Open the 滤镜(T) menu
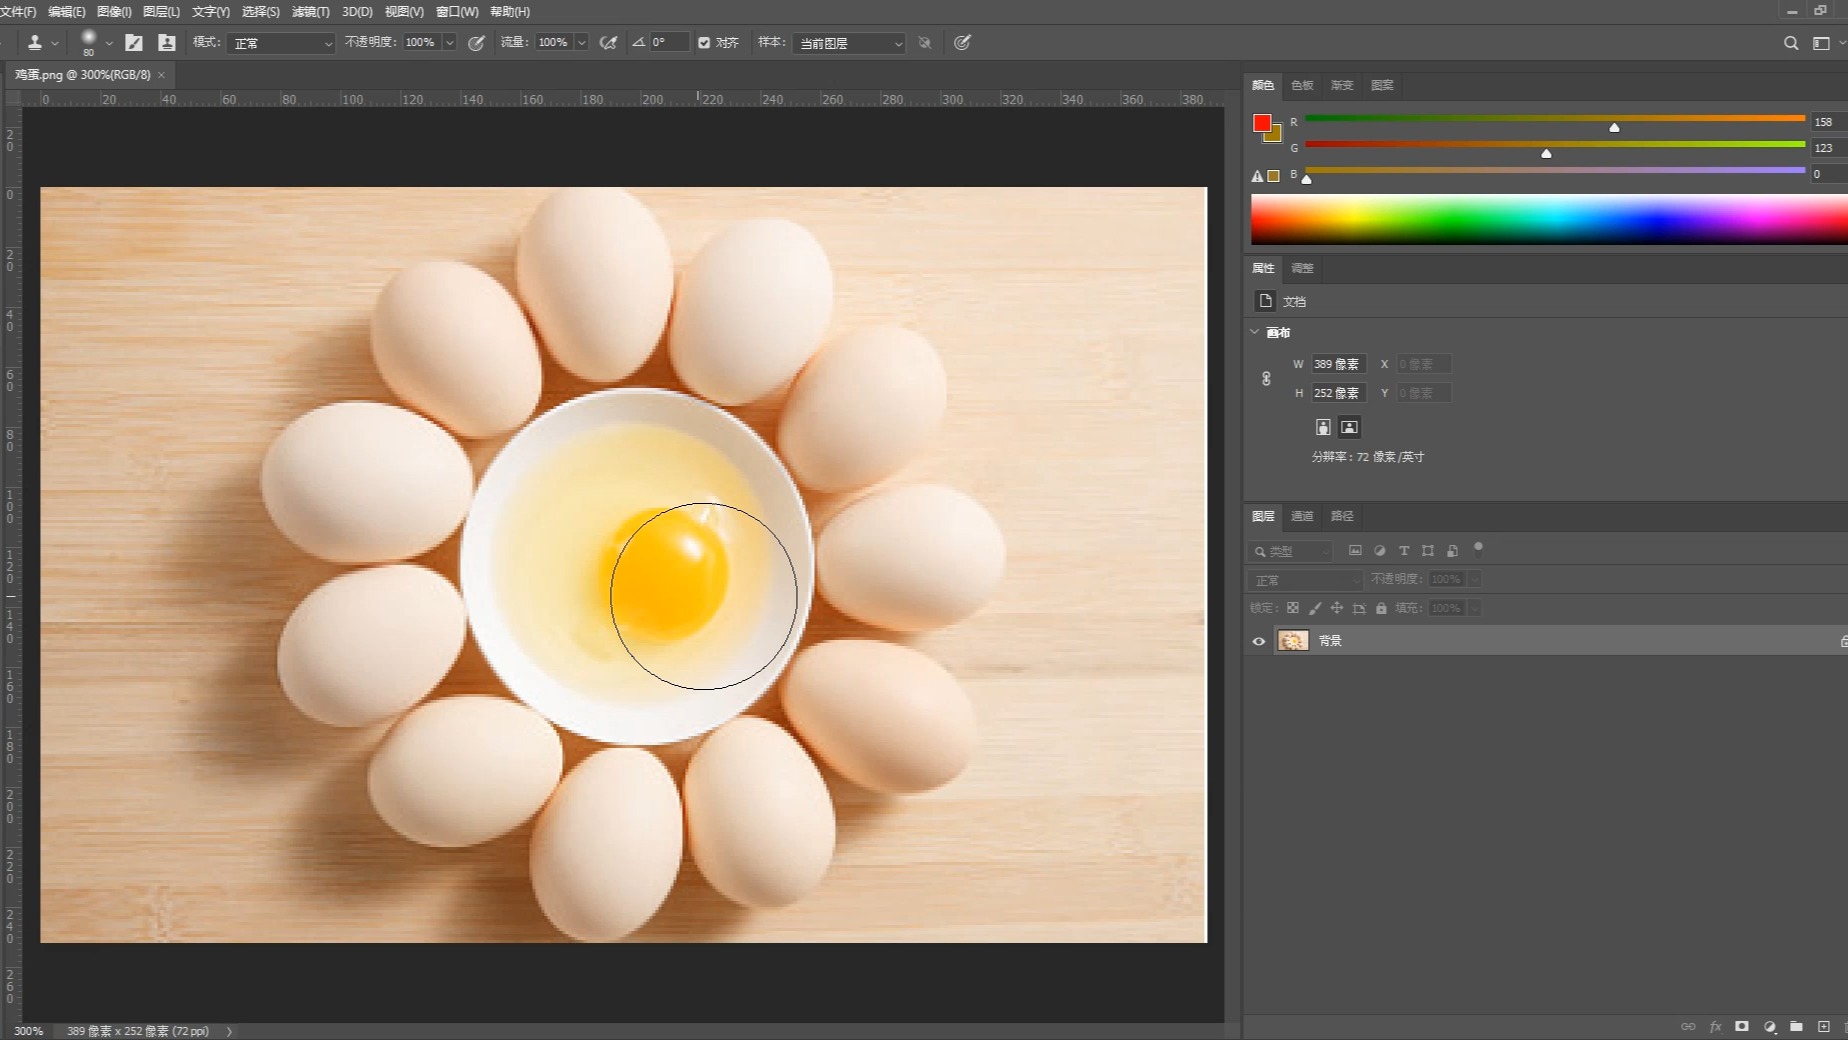This screenshot has height=1040, width=1848. coord(310,12)
